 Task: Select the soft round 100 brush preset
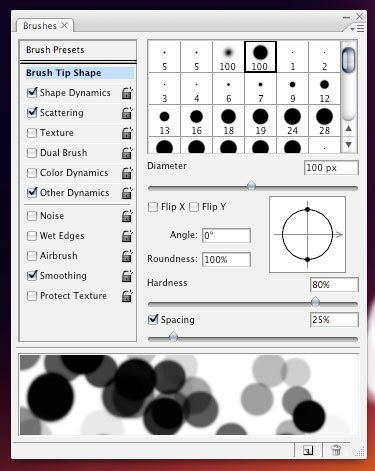(x=228, y=57)
